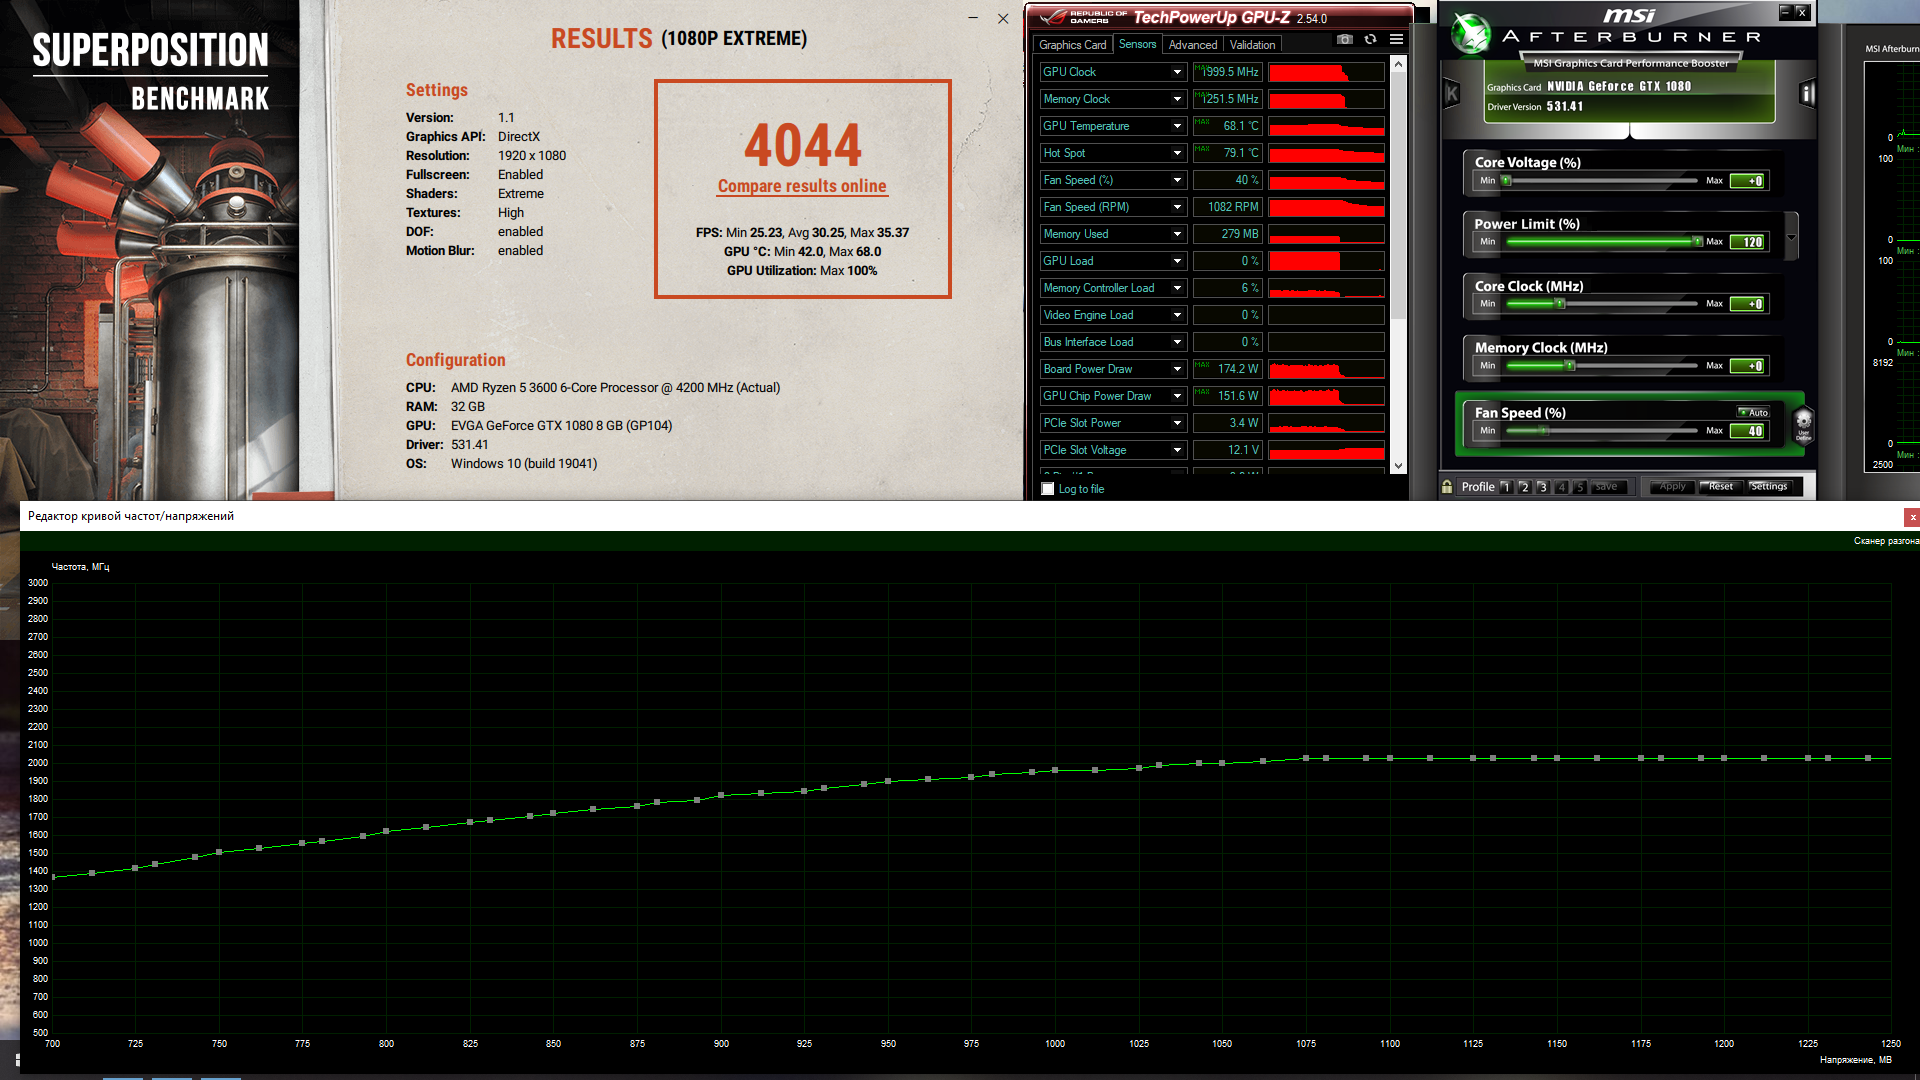
Task: Click the Core Clock slider handle
Action: tap(1559, 304)
